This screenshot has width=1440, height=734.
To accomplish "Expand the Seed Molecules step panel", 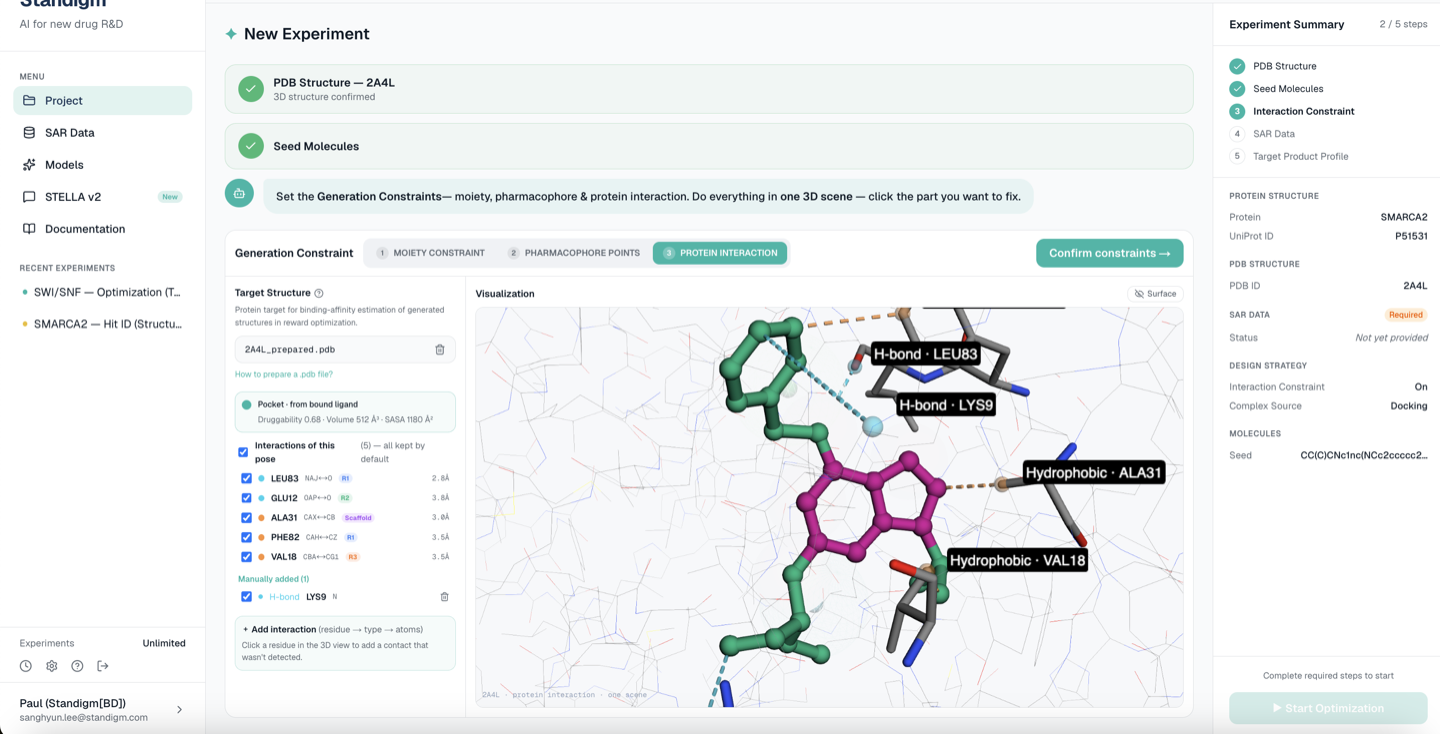I will click(709, 146).
